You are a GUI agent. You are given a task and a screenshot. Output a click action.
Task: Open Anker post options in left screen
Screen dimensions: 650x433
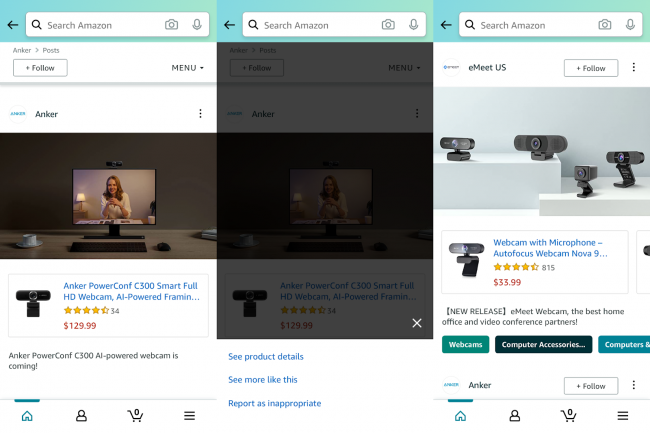point(200,114)
